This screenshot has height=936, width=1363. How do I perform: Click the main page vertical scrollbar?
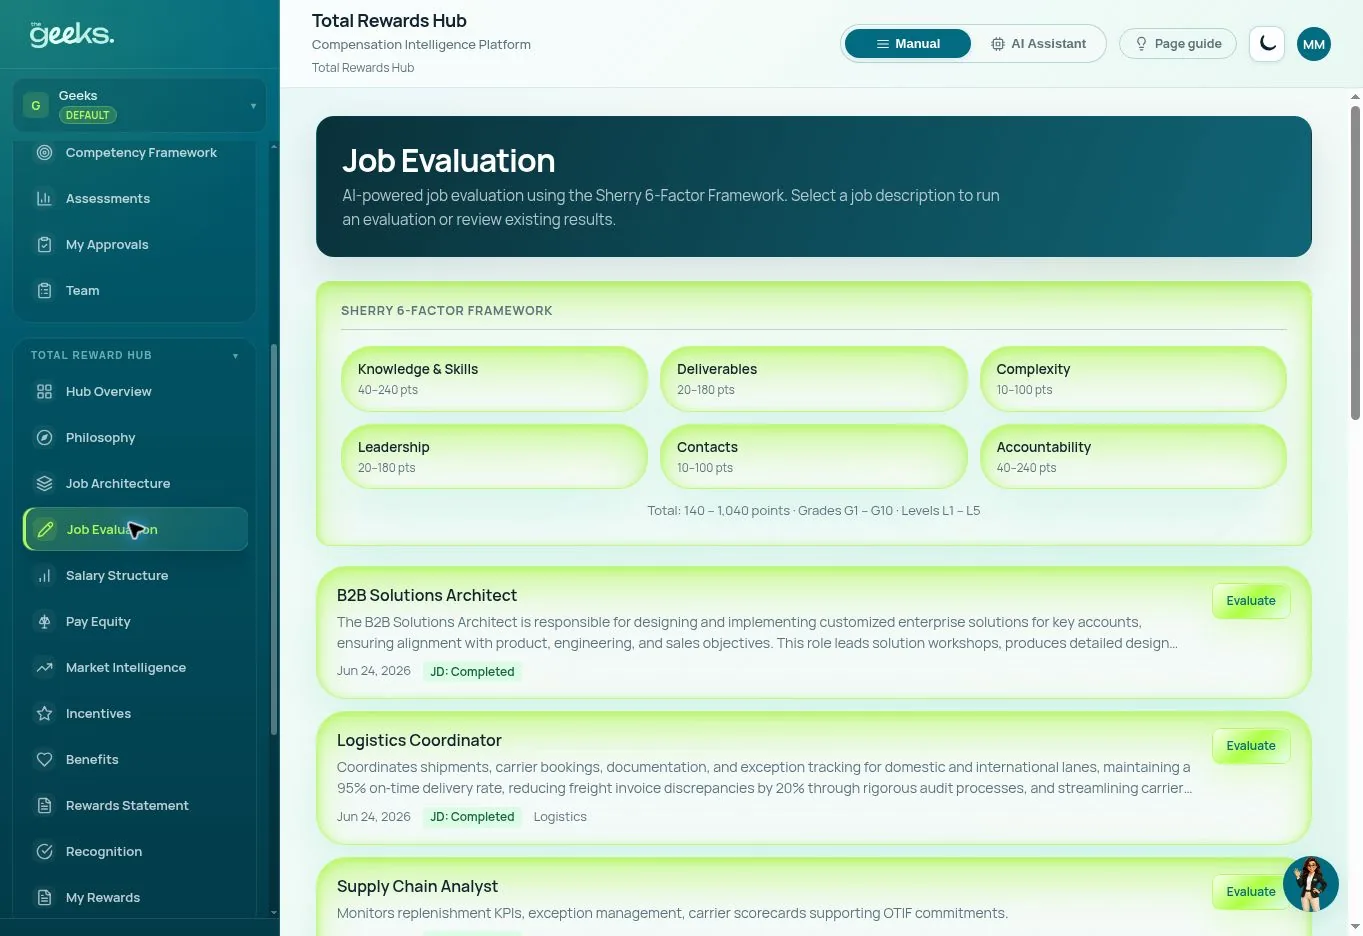pos(1356,263)
